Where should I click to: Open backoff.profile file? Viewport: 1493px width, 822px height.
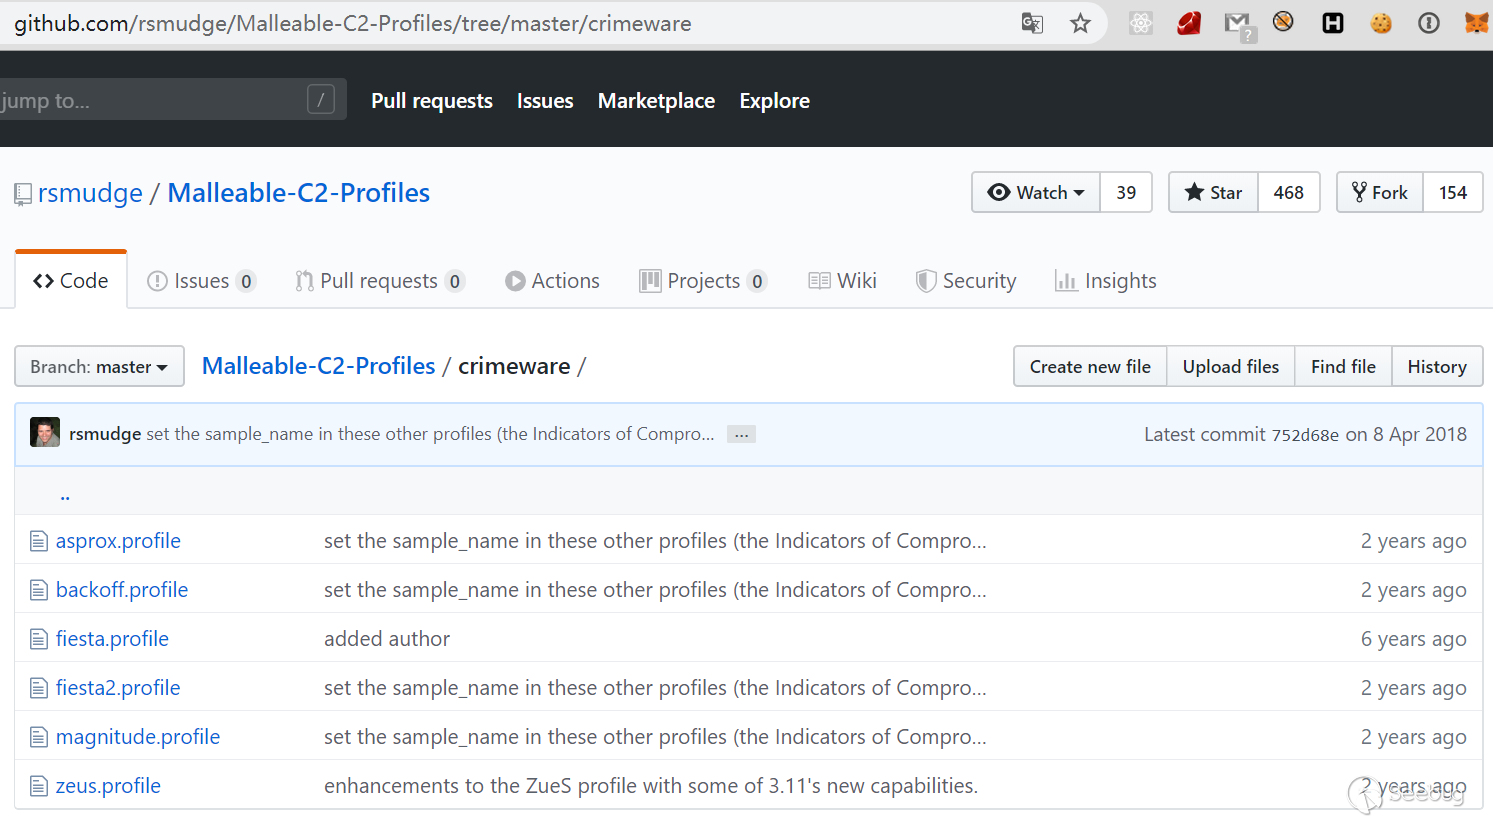tap(122, 590)
